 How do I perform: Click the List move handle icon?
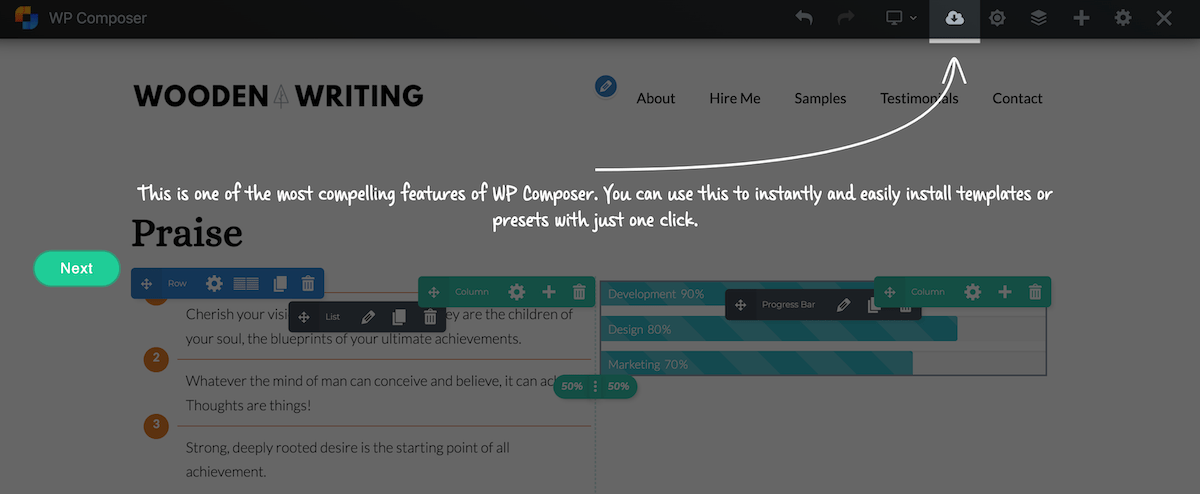(303, 317)
